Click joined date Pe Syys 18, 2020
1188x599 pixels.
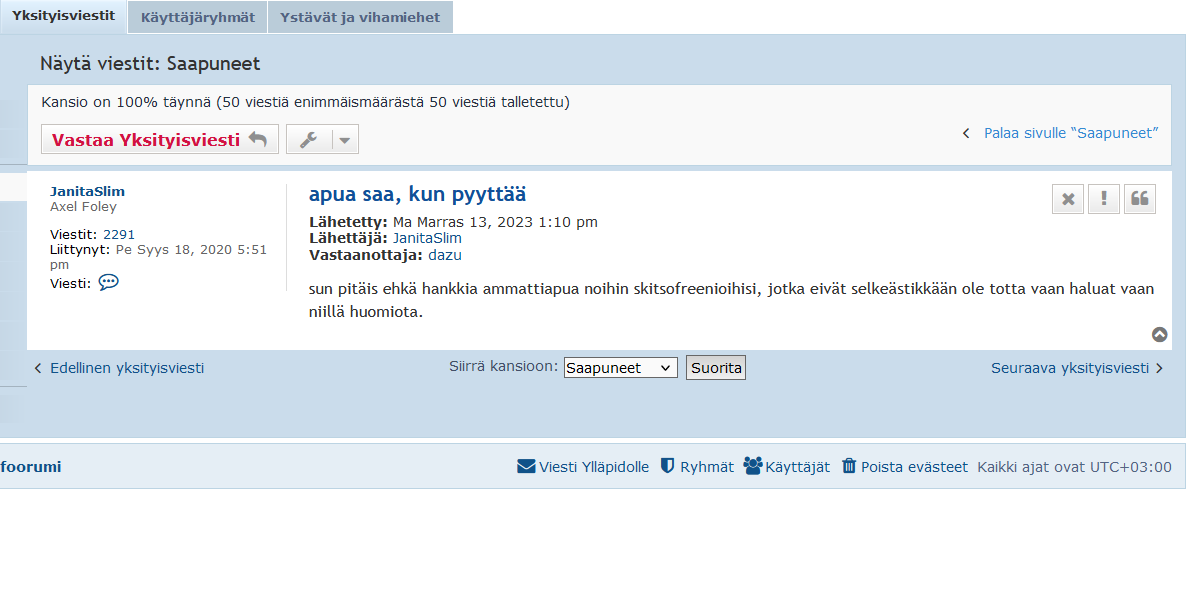coord(158,257)
